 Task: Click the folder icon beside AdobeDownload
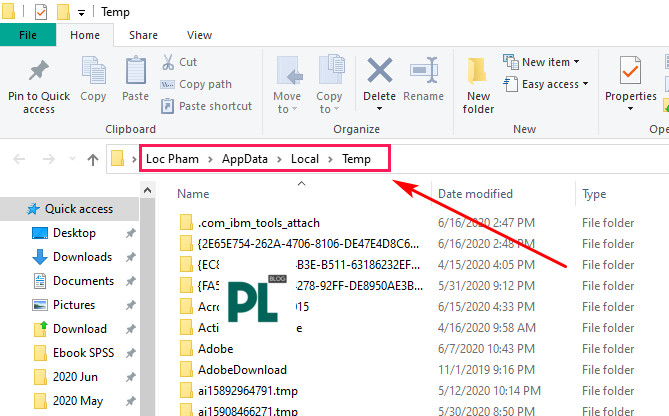click(x=186, y=369)
